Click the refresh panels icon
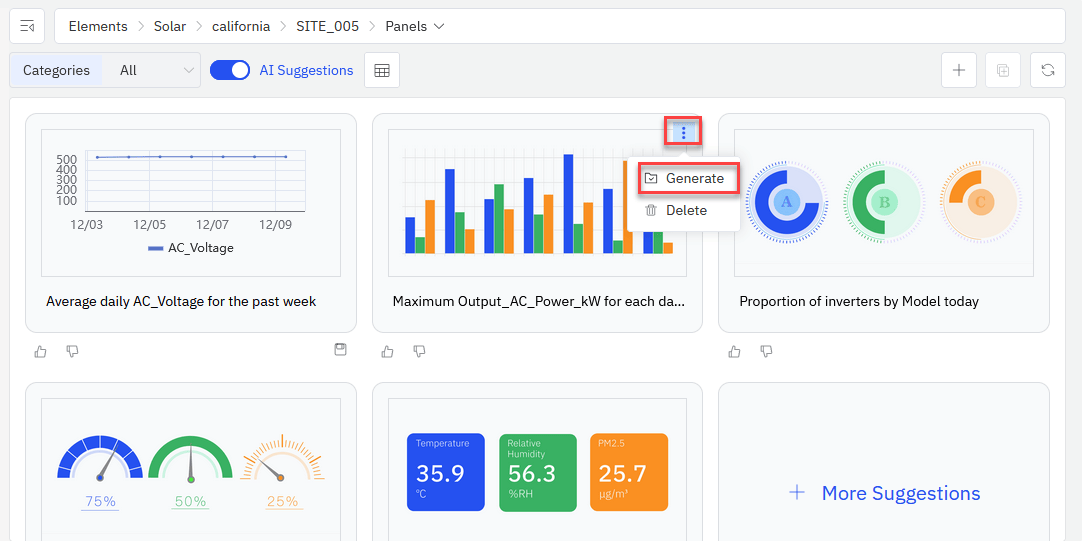The width and height of the screenshot is (1082, 541). click(1047, 70)
